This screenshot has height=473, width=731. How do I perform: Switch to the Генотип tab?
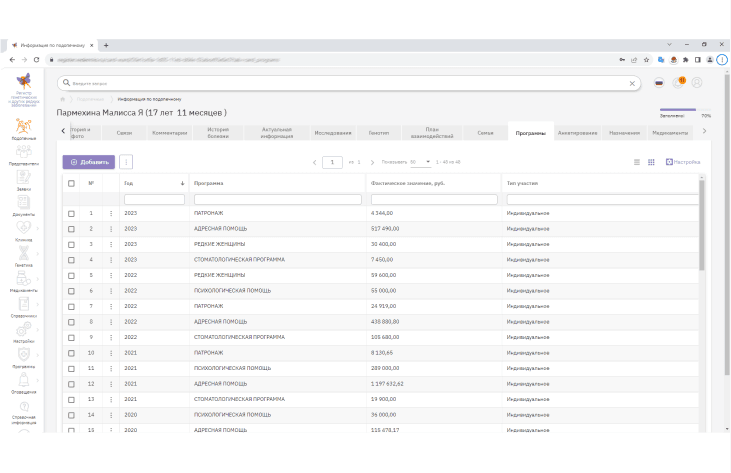(x=379, y=133)
